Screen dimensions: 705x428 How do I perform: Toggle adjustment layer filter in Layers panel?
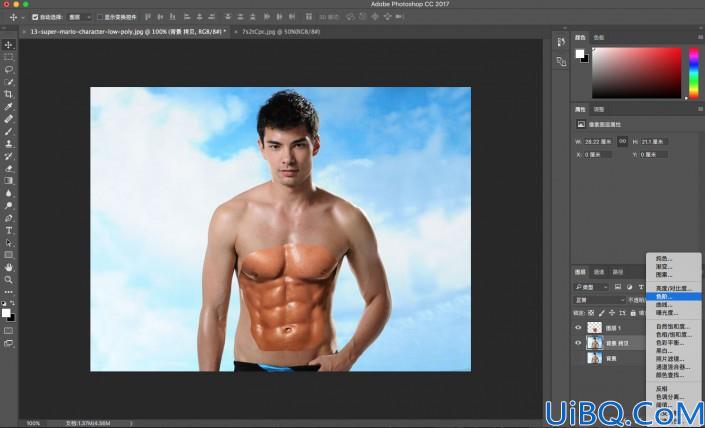pyautogui.click(x=629, y=287)
